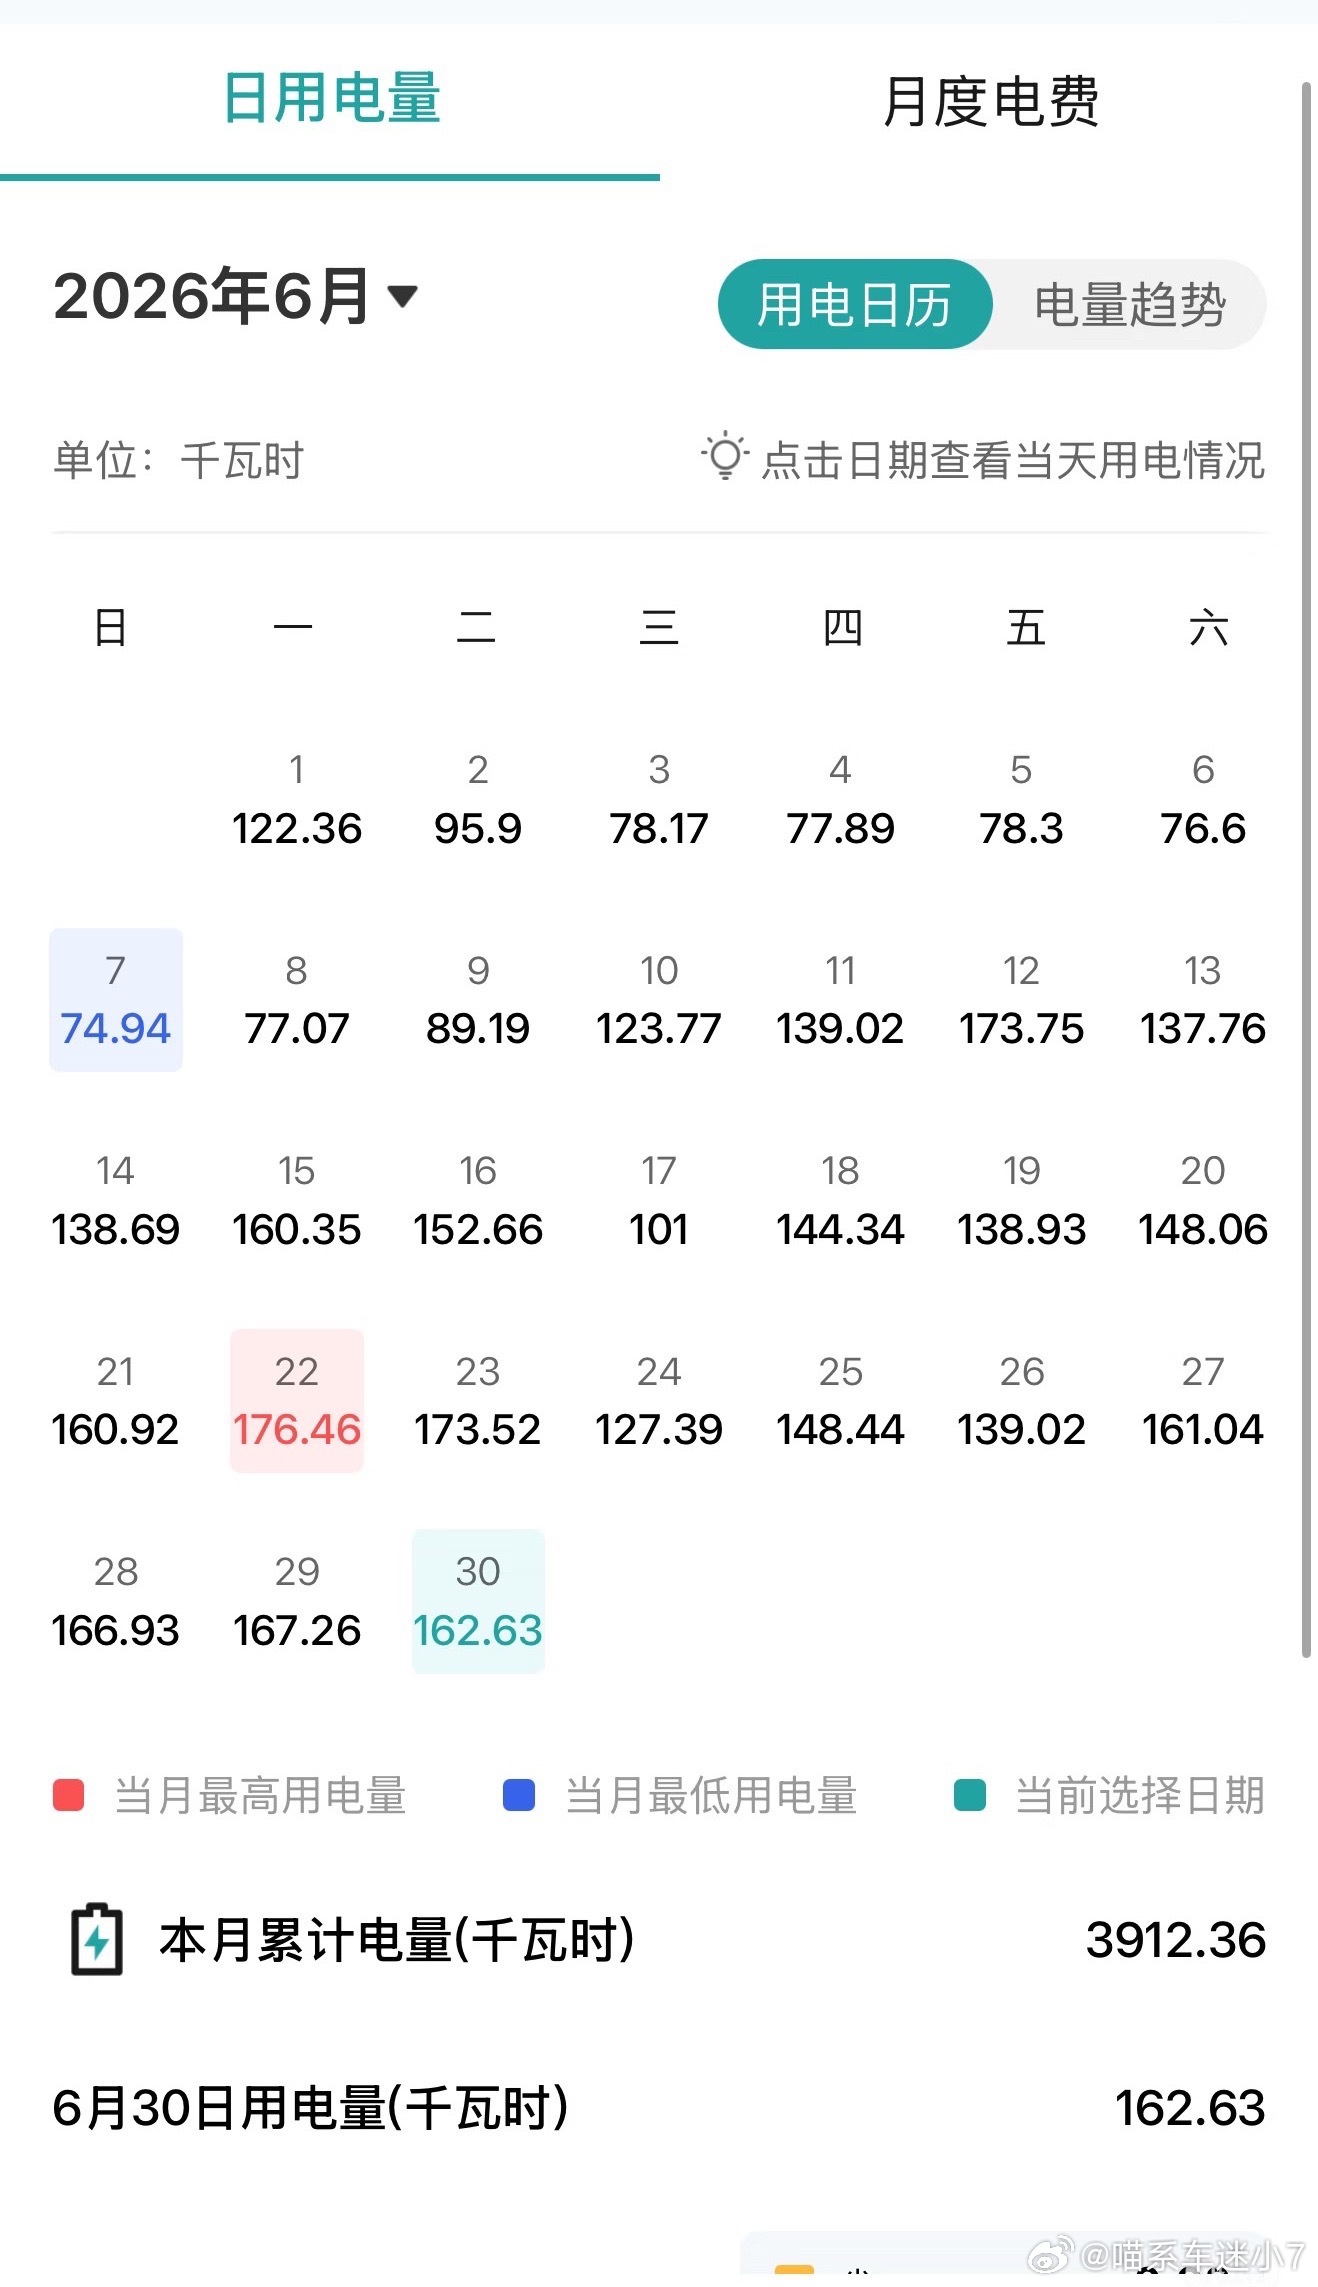This screenshot has height=2287, width=1318.
Task: Click the teal selected-date legend square
Action: (970, 1795)
